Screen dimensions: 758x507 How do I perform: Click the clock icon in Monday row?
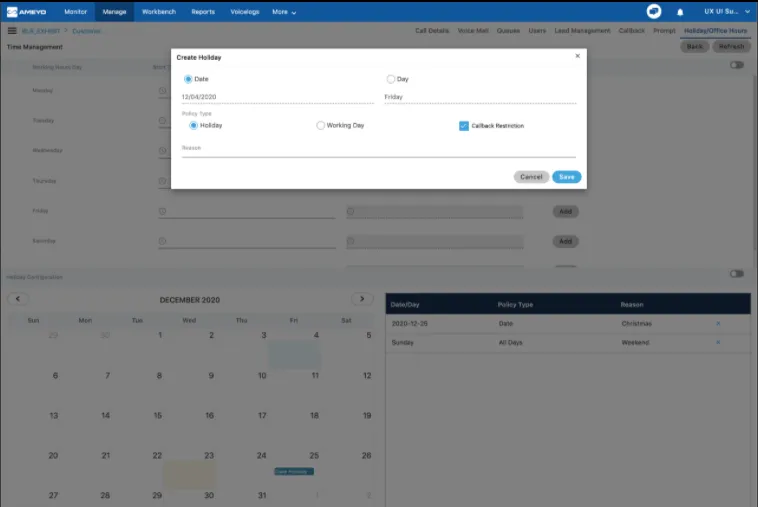(x=162, y=90)
